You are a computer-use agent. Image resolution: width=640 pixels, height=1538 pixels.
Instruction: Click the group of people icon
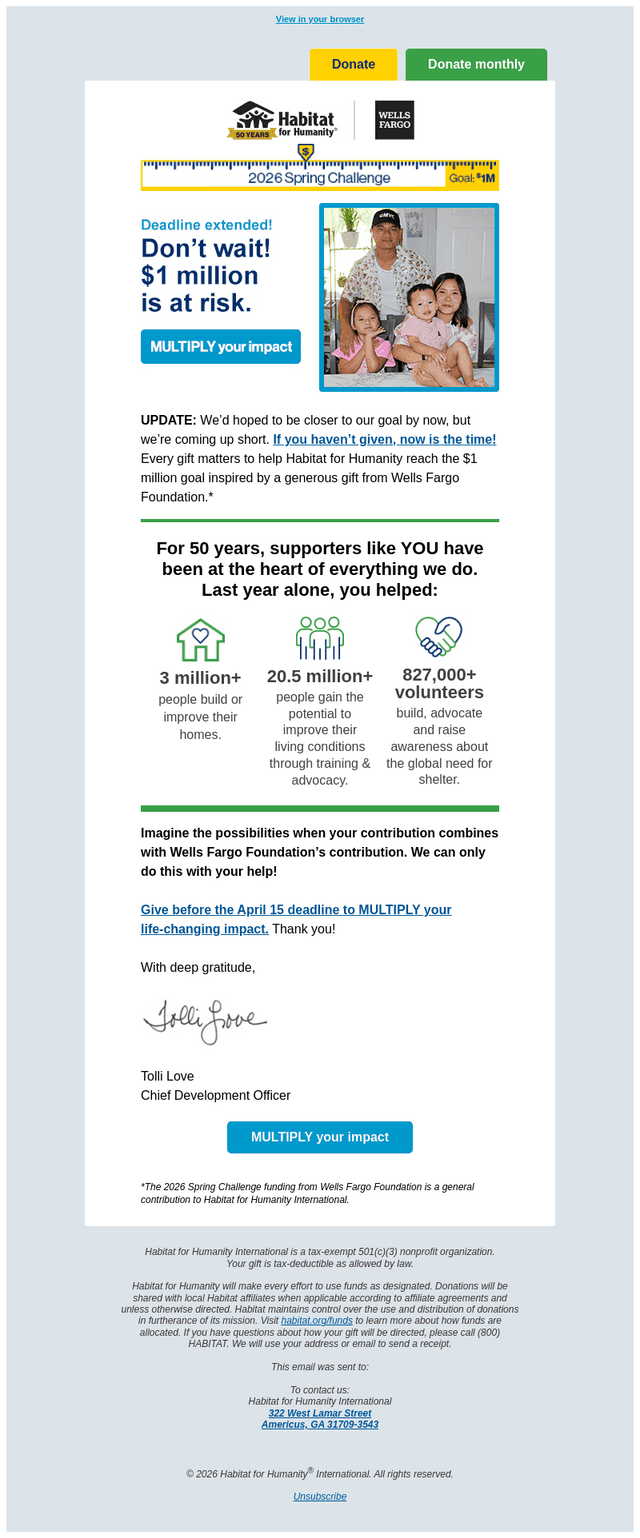point(320,638)
